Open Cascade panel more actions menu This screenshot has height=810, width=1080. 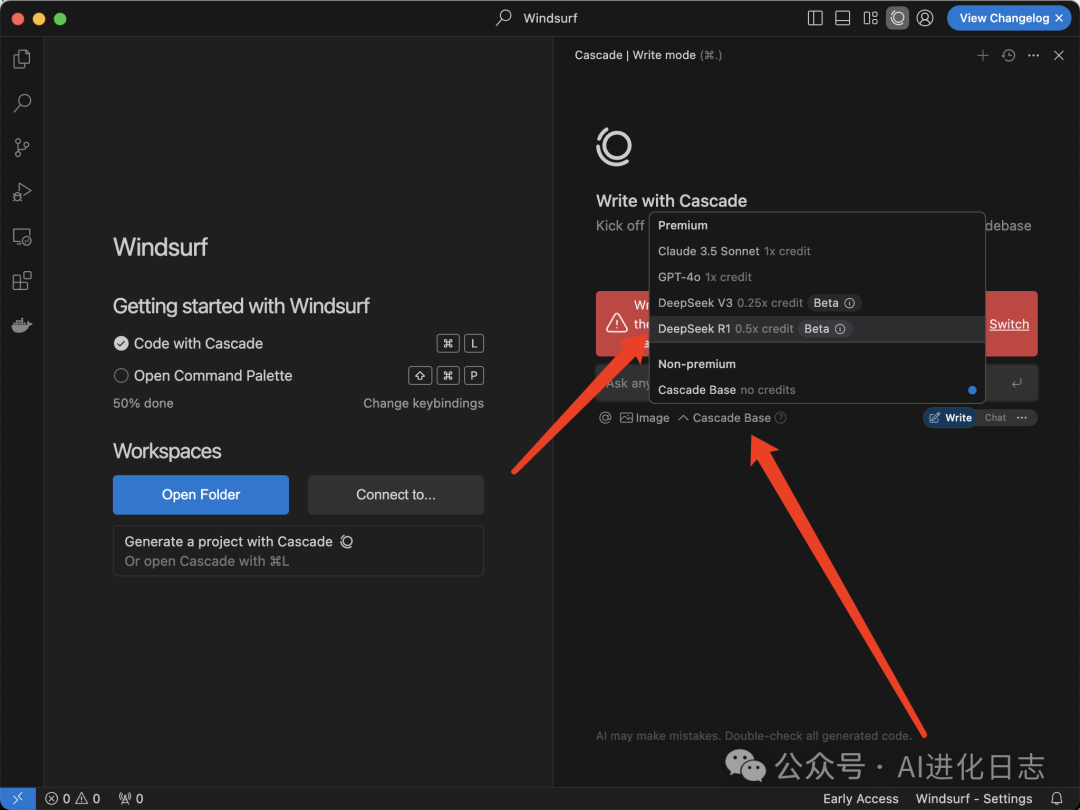tap(1033, 56)
